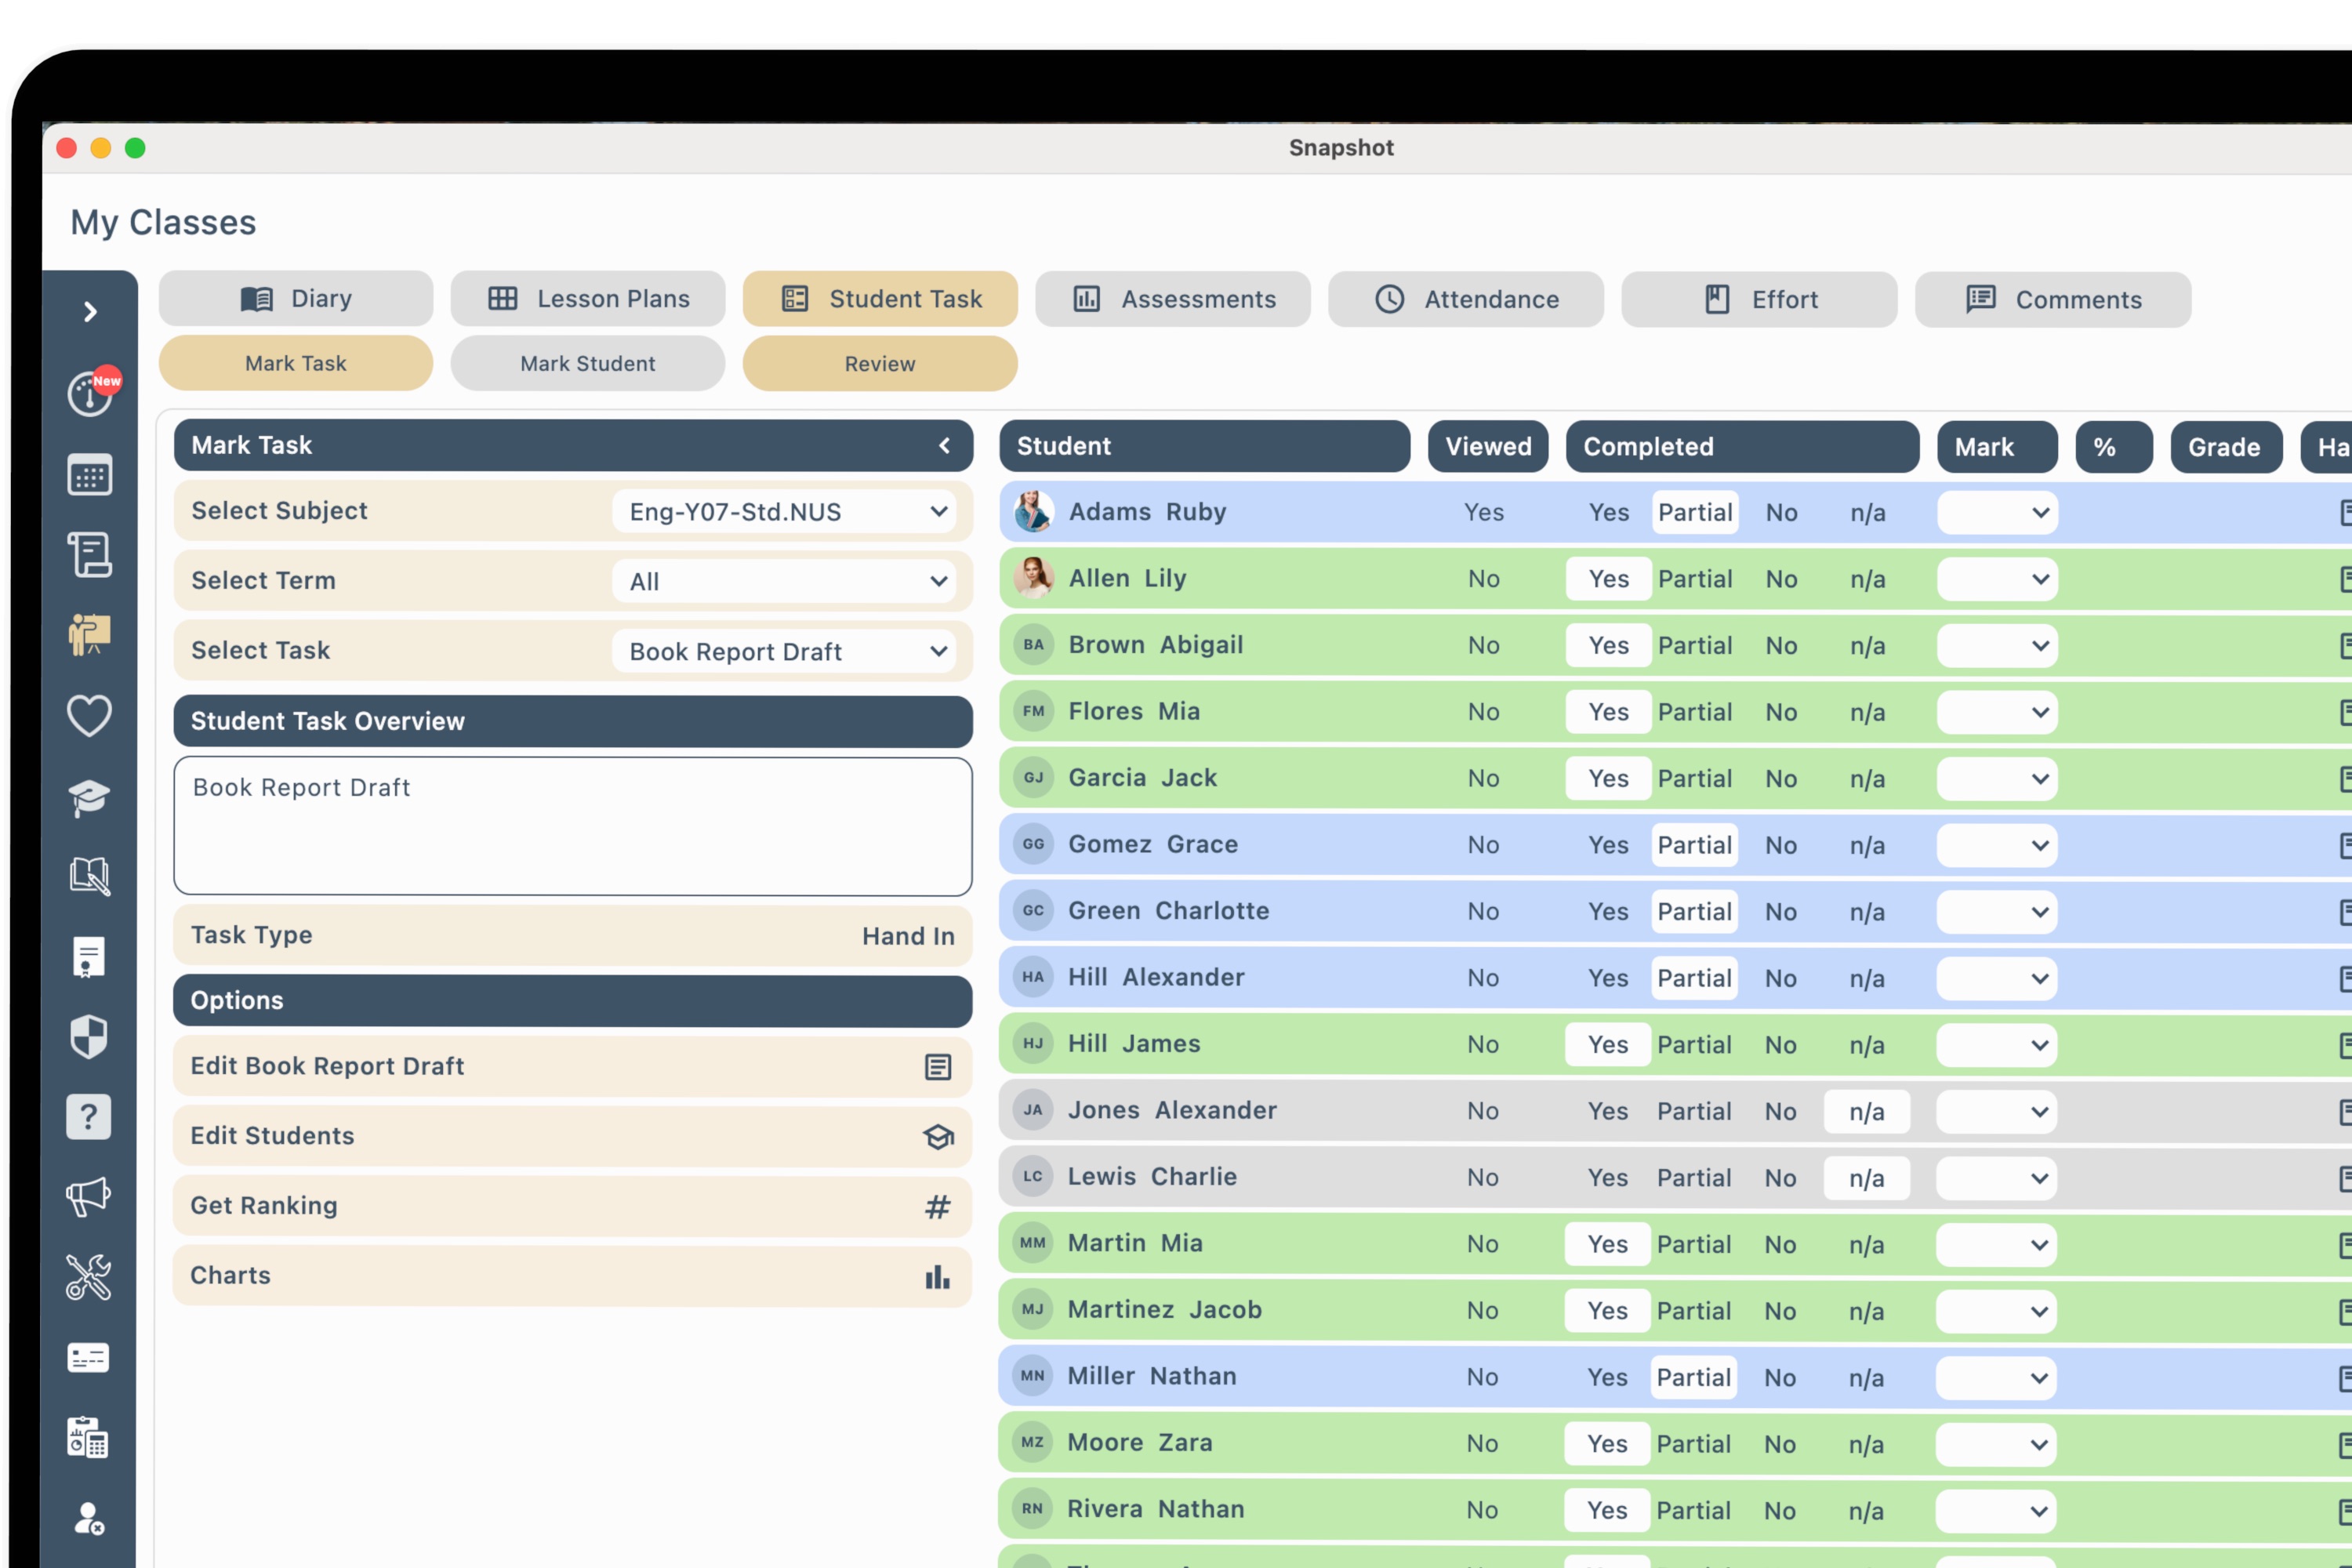Switch to the Effort tab
This screenshot has width=2352, height=1568.
(x=1759, y=300)
